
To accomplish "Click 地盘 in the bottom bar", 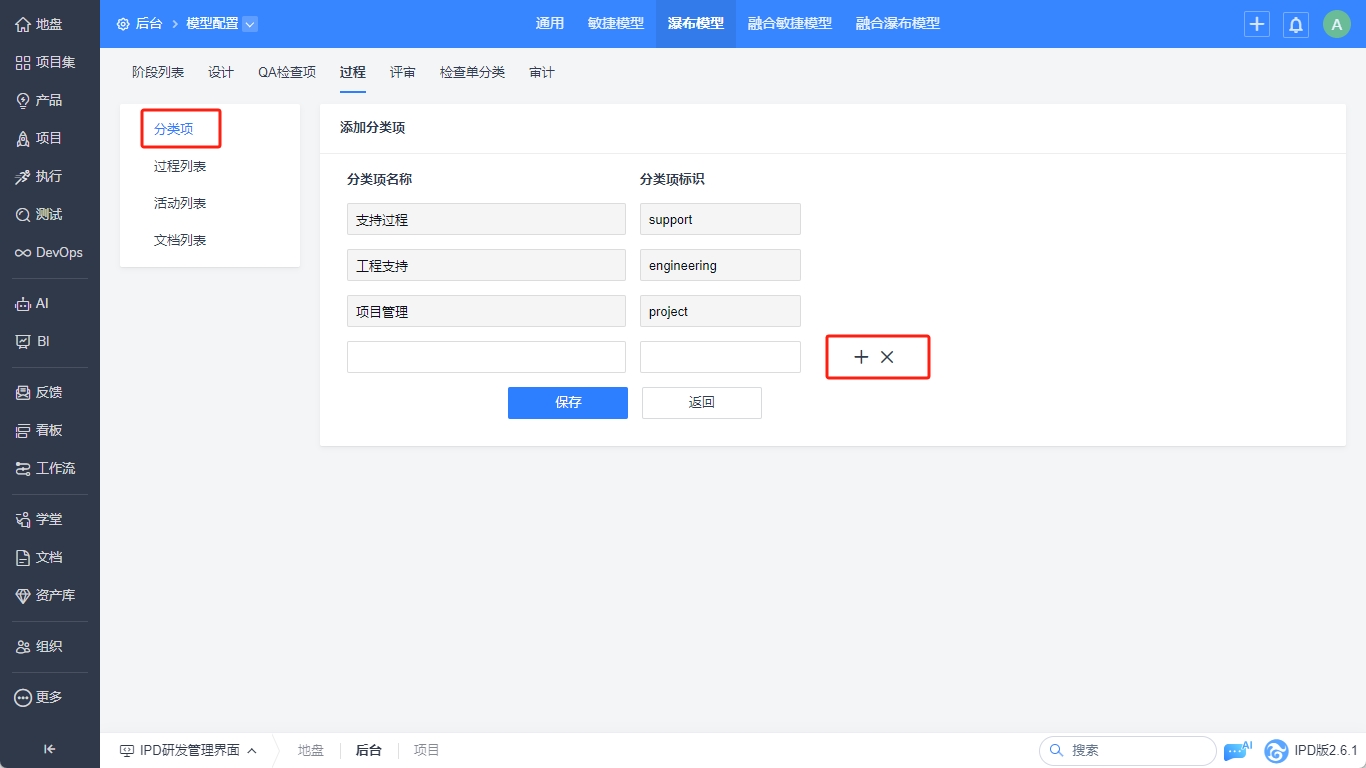I will (311, 750).
